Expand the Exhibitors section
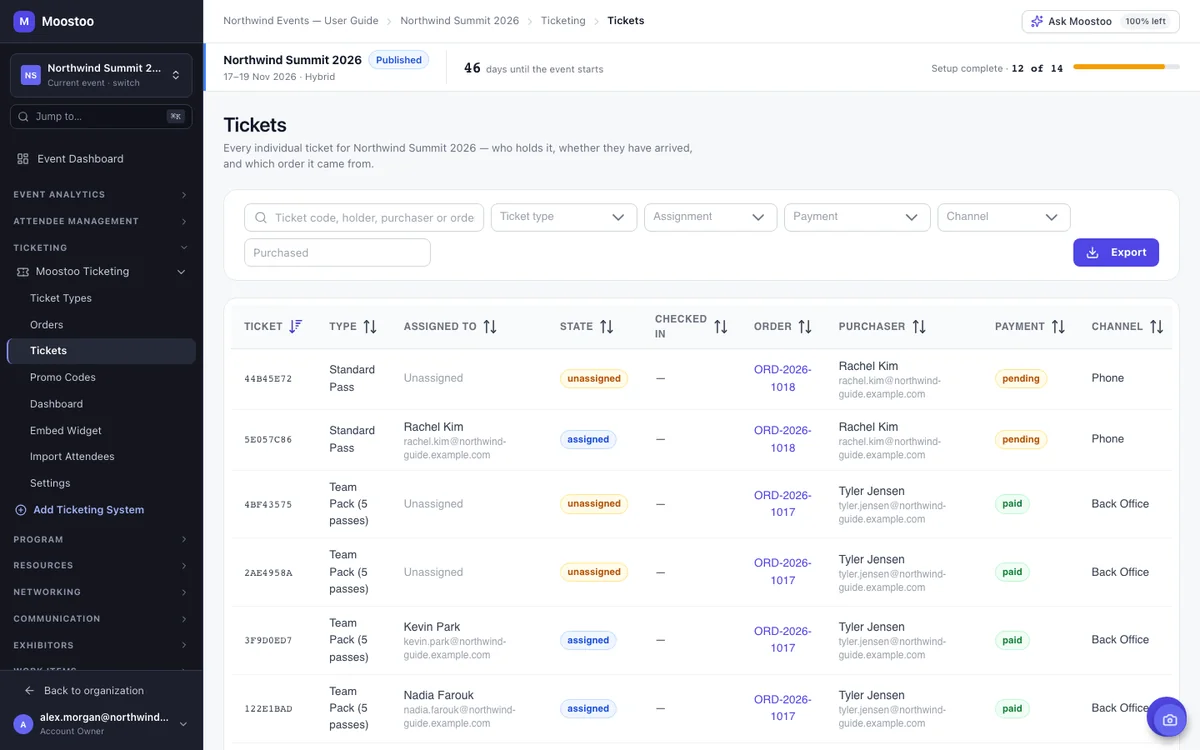The width and height of the screenshot is (1200, 750). pyautogui.click(x=101, y=645)
